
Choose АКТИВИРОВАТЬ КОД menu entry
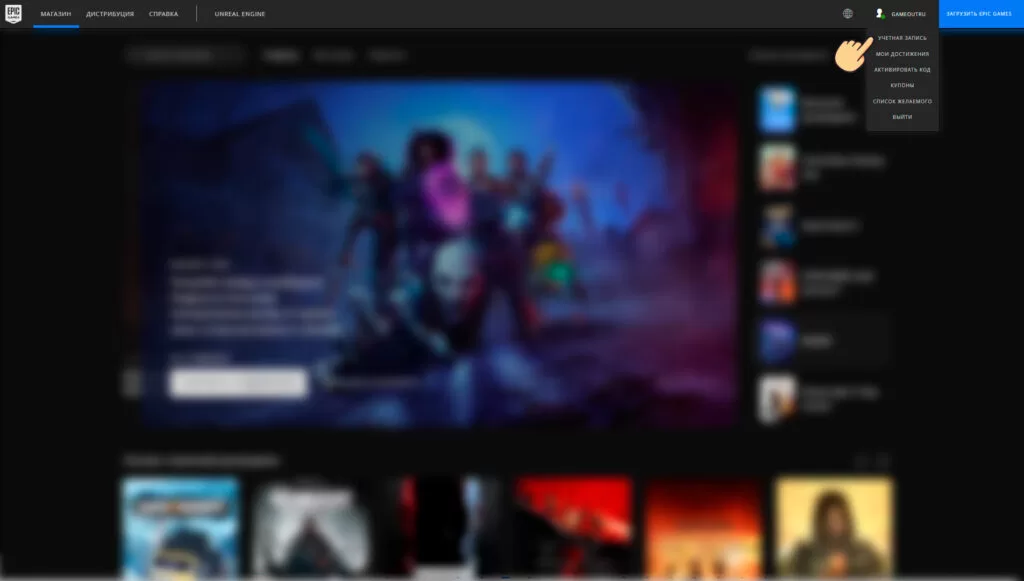pyautogui.click(x=902, y=70)
